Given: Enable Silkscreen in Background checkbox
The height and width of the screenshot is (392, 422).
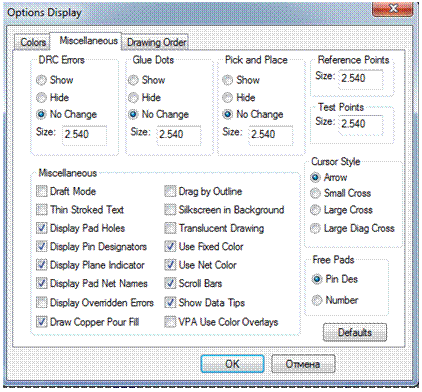Looking at the screenshot, I should (170, 210).
